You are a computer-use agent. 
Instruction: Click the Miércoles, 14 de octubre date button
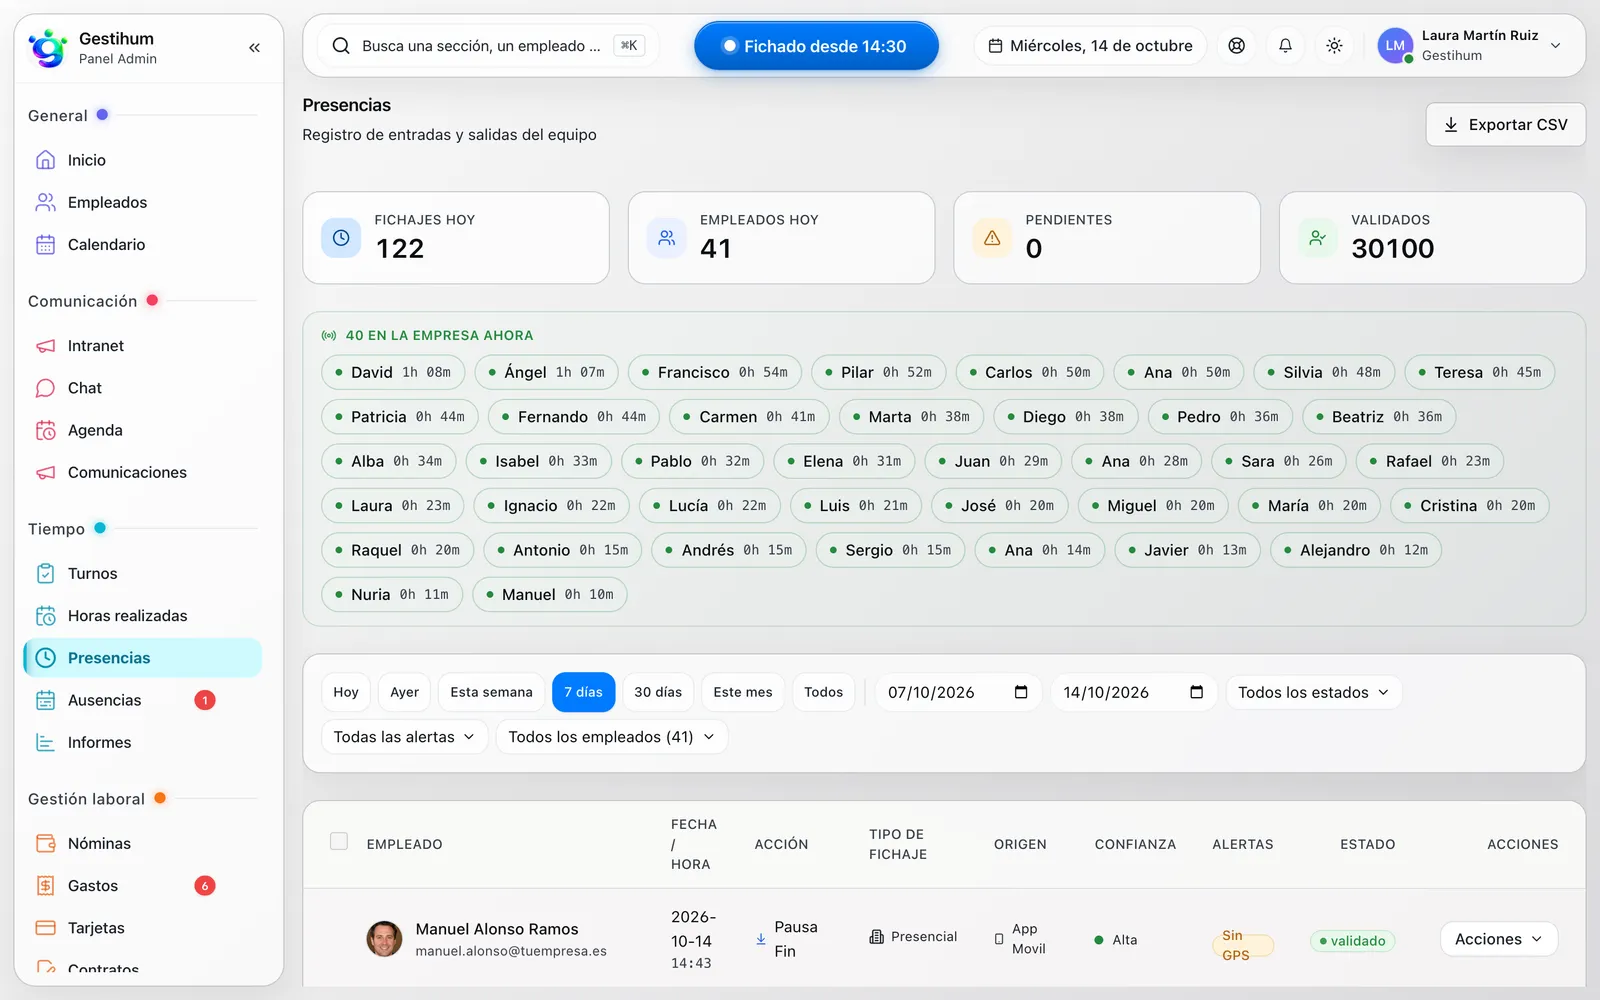point(1090,46)
